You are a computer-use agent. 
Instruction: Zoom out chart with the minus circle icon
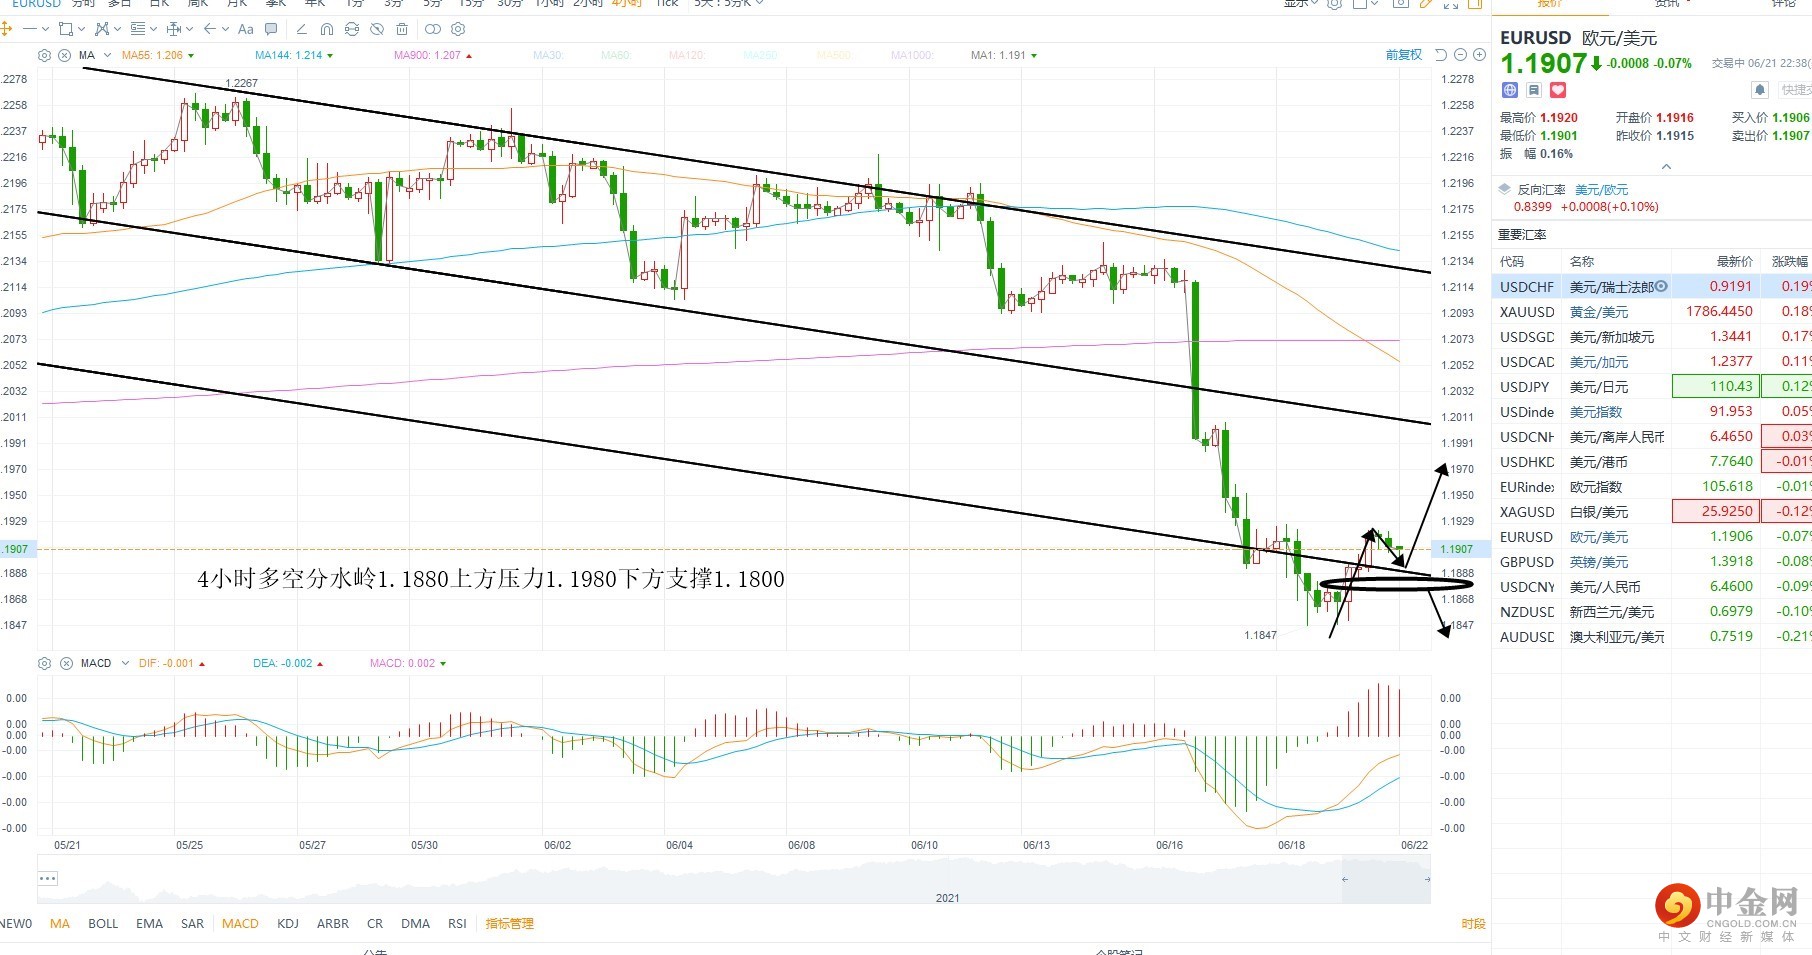coord(1460,55)
